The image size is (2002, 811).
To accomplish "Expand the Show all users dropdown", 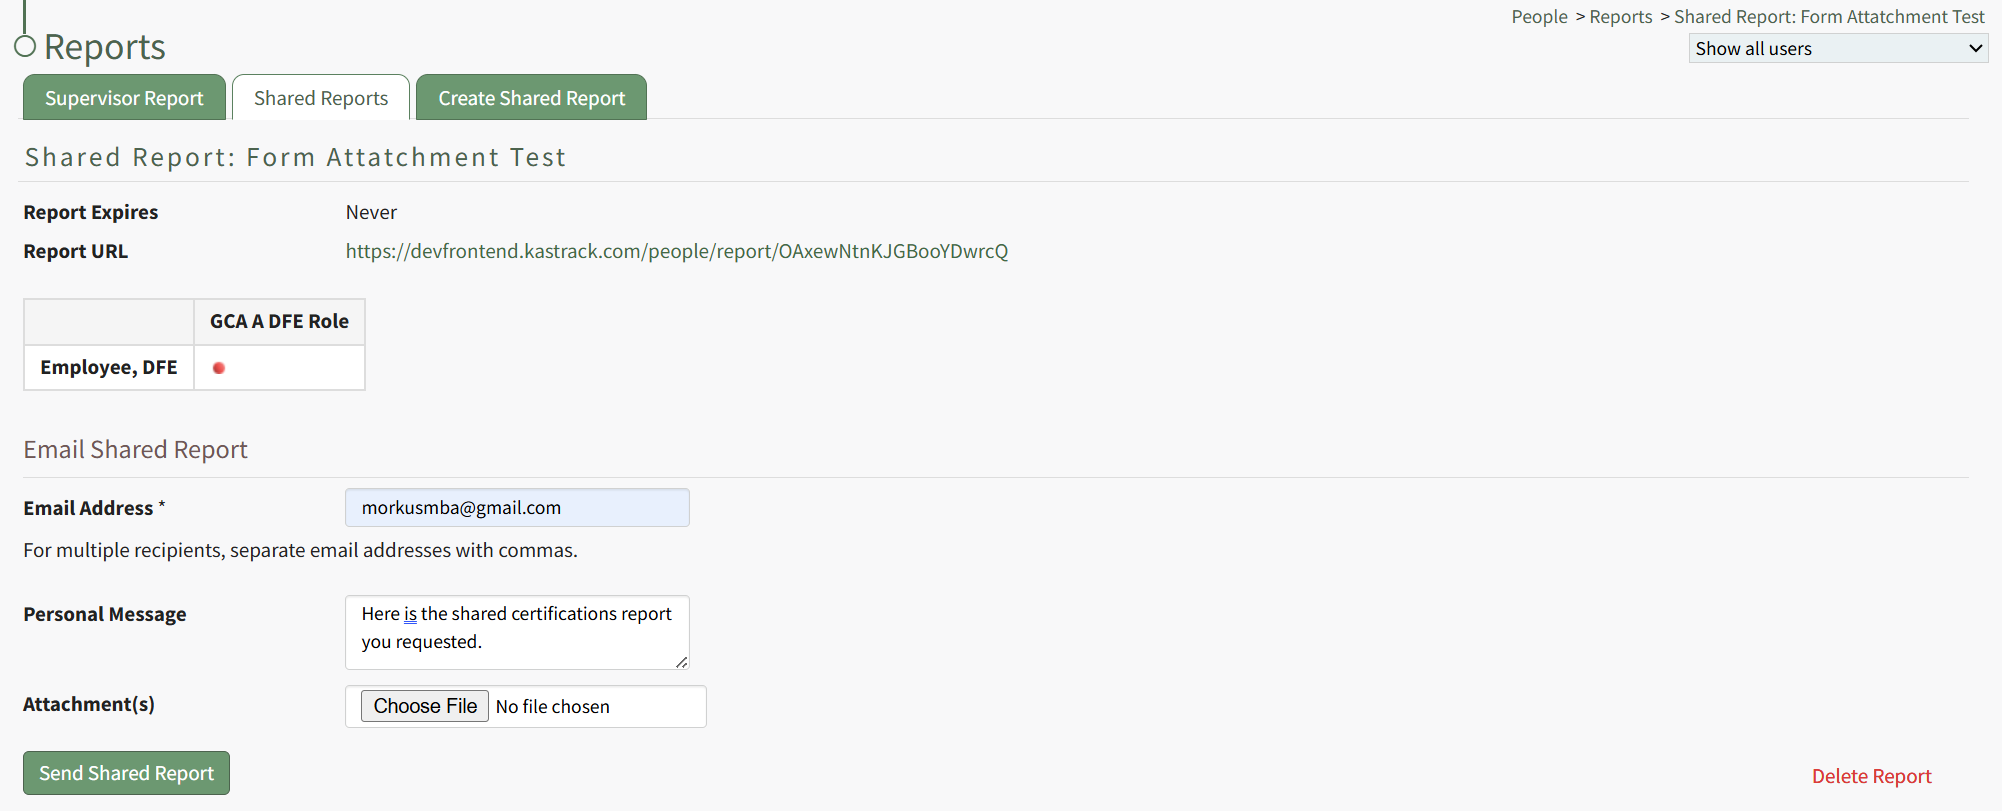I will coord(1837,48).
